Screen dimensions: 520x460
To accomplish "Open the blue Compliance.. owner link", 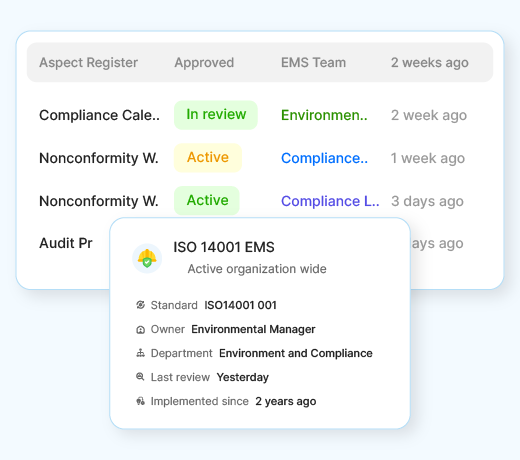I will tap(324, 158).
